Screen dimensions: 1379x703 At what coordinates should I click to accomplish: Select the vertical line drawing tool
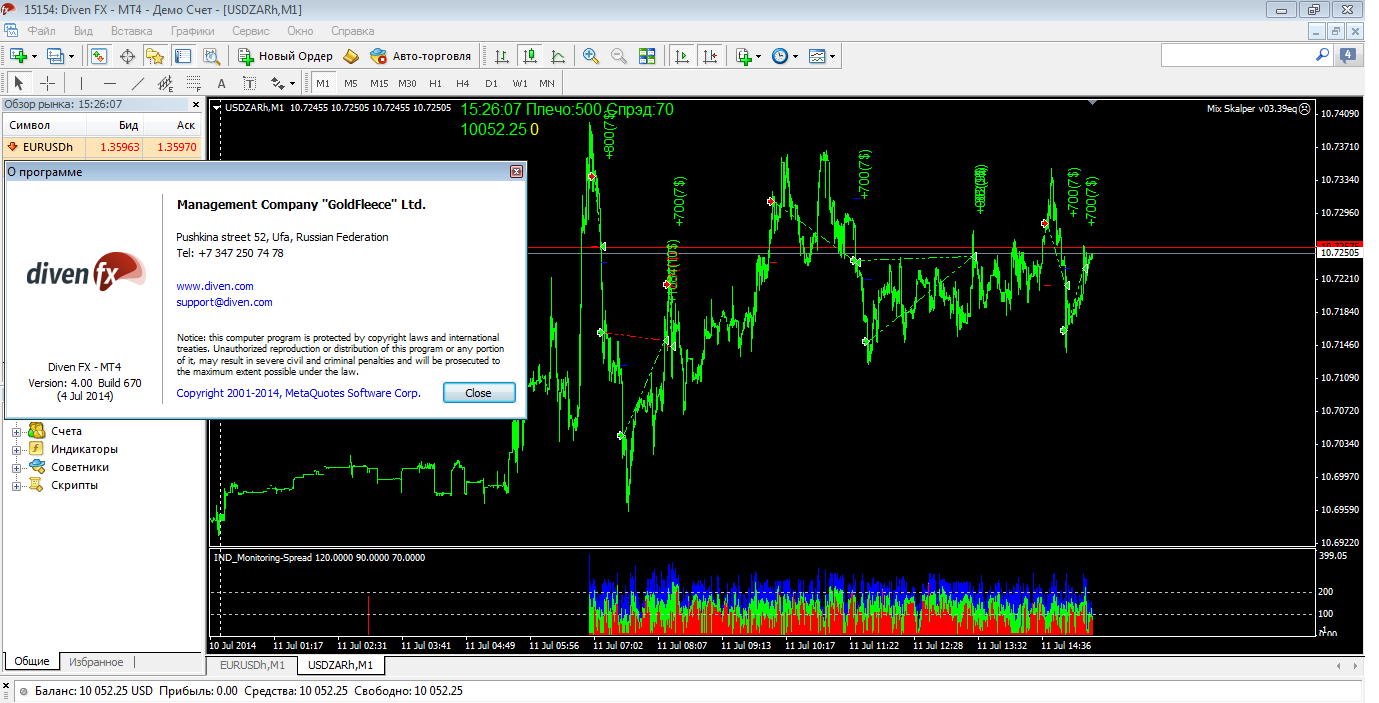click(x=81, y=83)
